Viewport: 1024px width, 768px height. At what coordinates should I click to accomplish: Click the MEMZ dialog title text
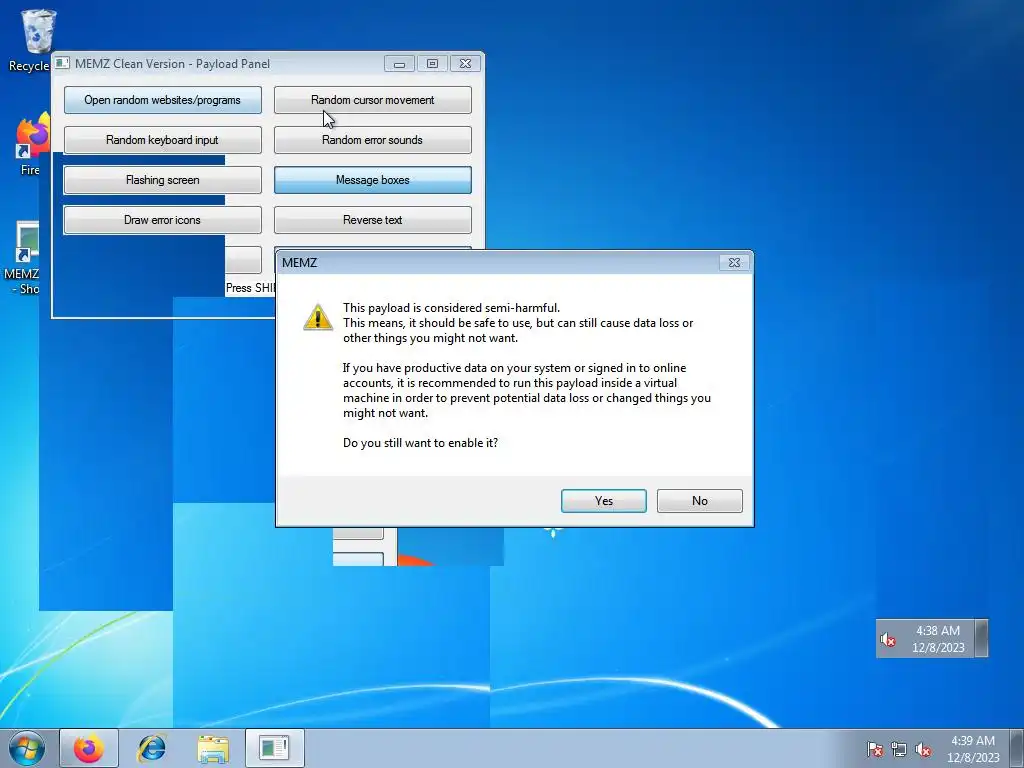(x=300, y=263)
